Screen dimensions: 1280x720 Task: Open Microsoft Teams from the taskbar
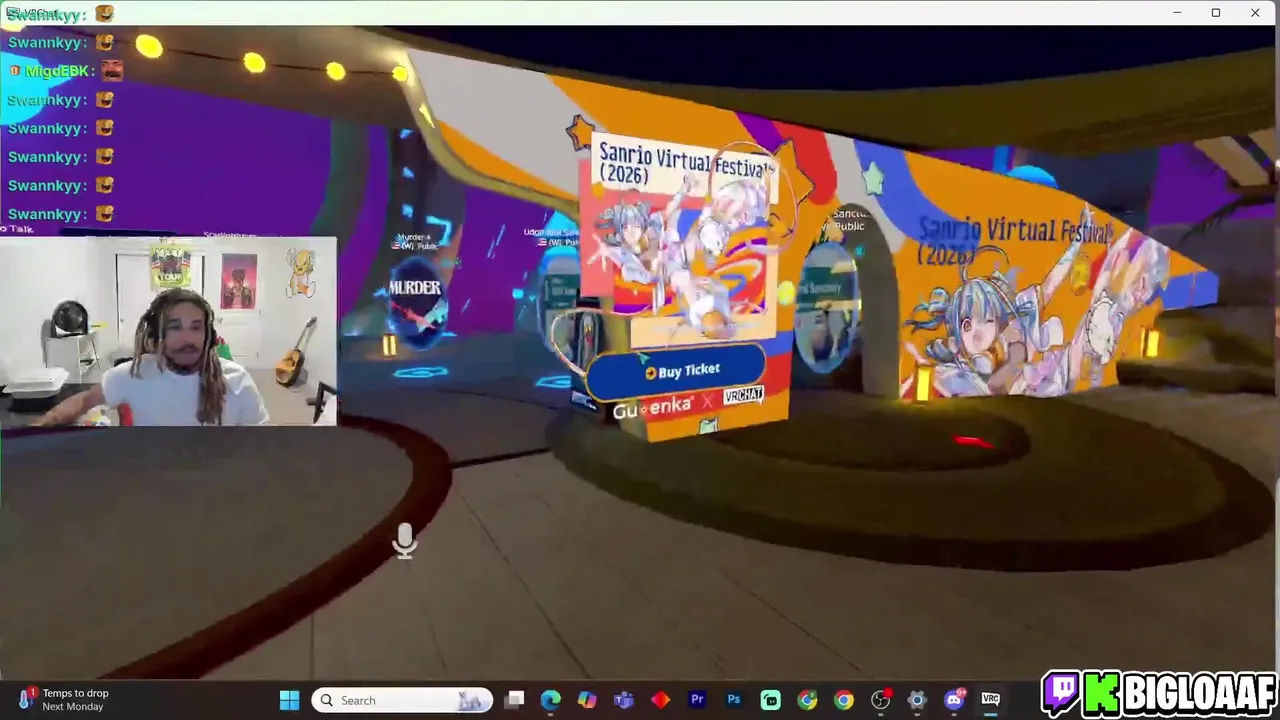point(624,700)
